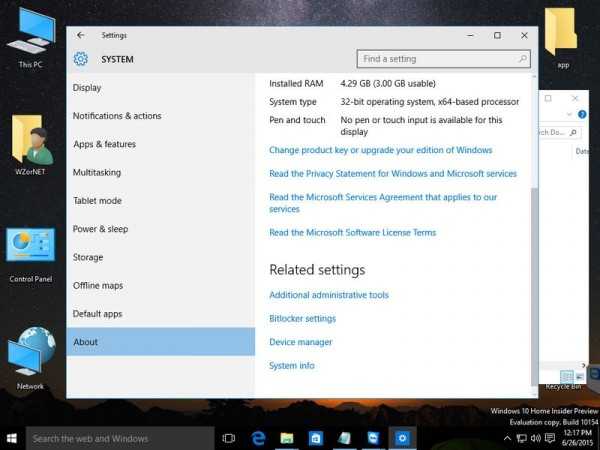
Task: Click Change product key or upgrade link
Action: tap(380, 150)
